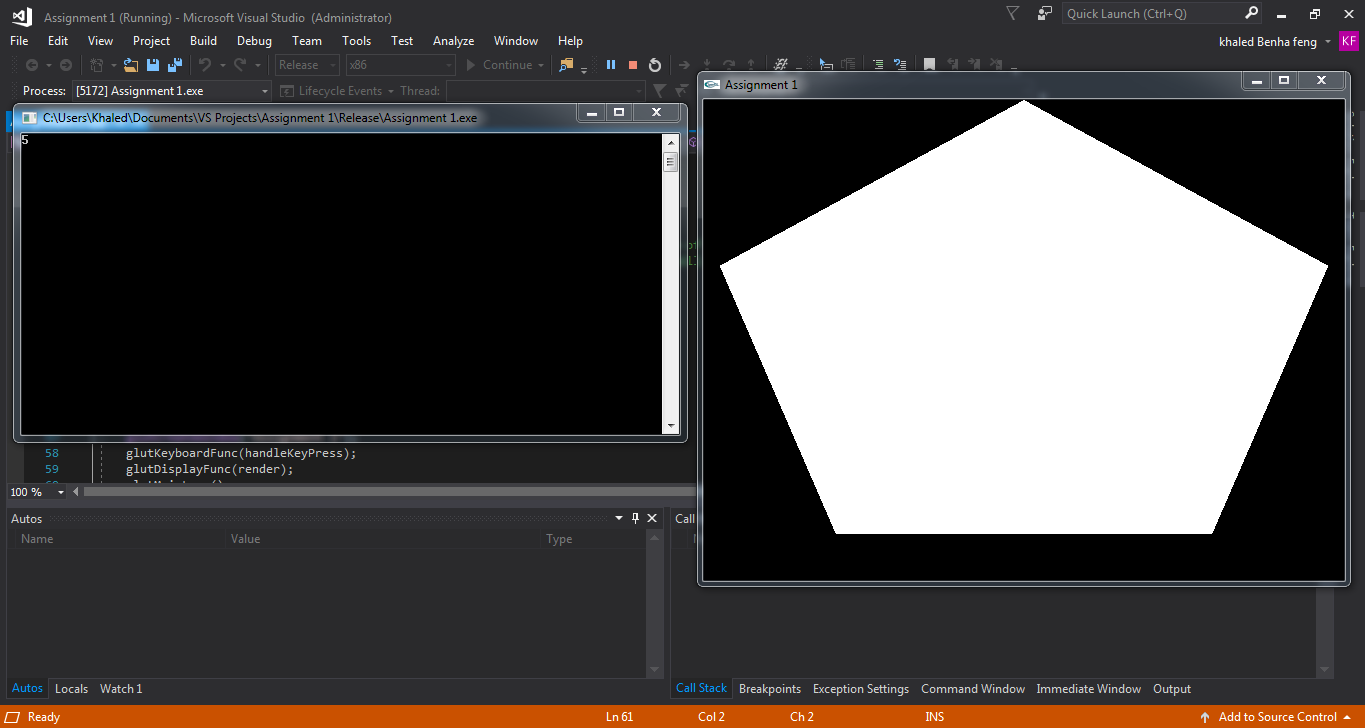Select the Immediate Window tab

pyautogui.click(x=1088, y=689)
